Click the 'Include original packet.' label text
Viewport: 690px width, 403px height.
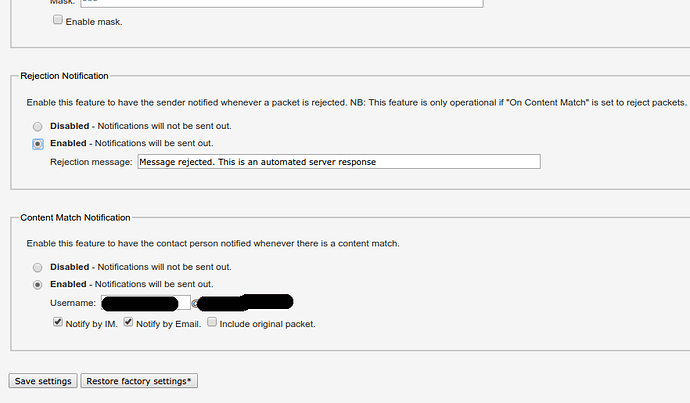268,324
